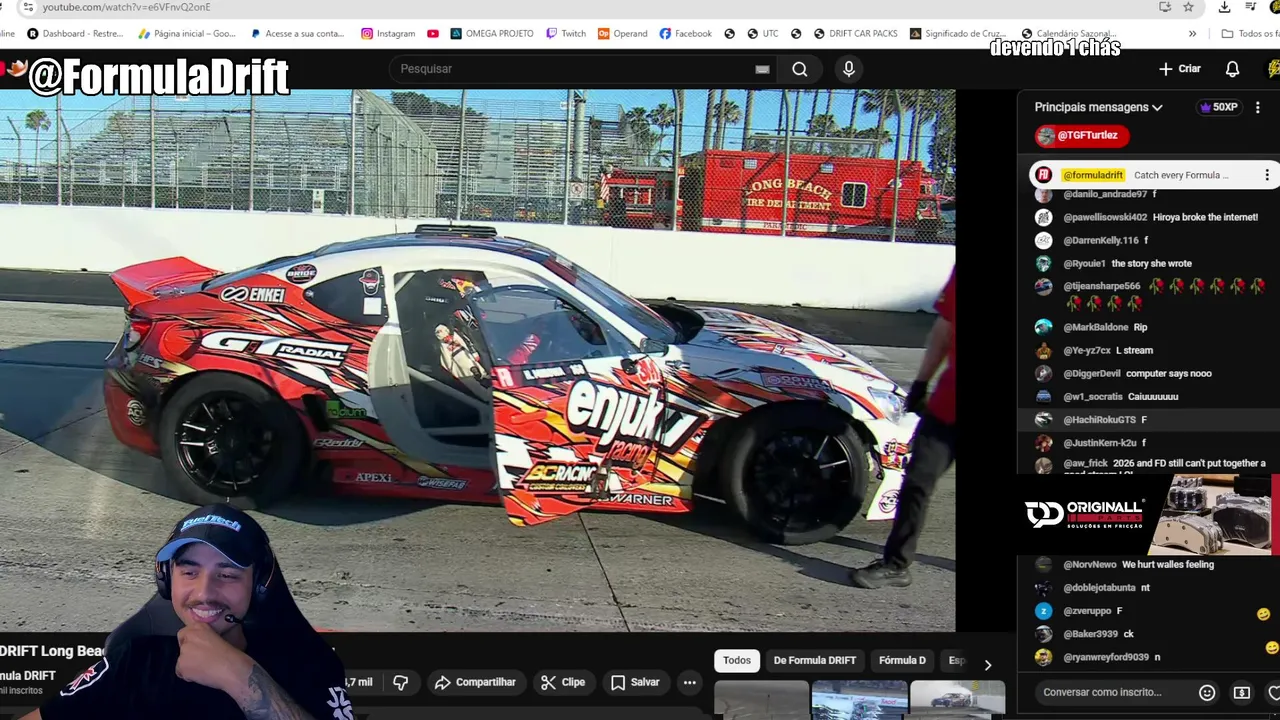1280x720 pixels.
Task: Select the De Formula DRIFT chip
Action: (815, 660)
